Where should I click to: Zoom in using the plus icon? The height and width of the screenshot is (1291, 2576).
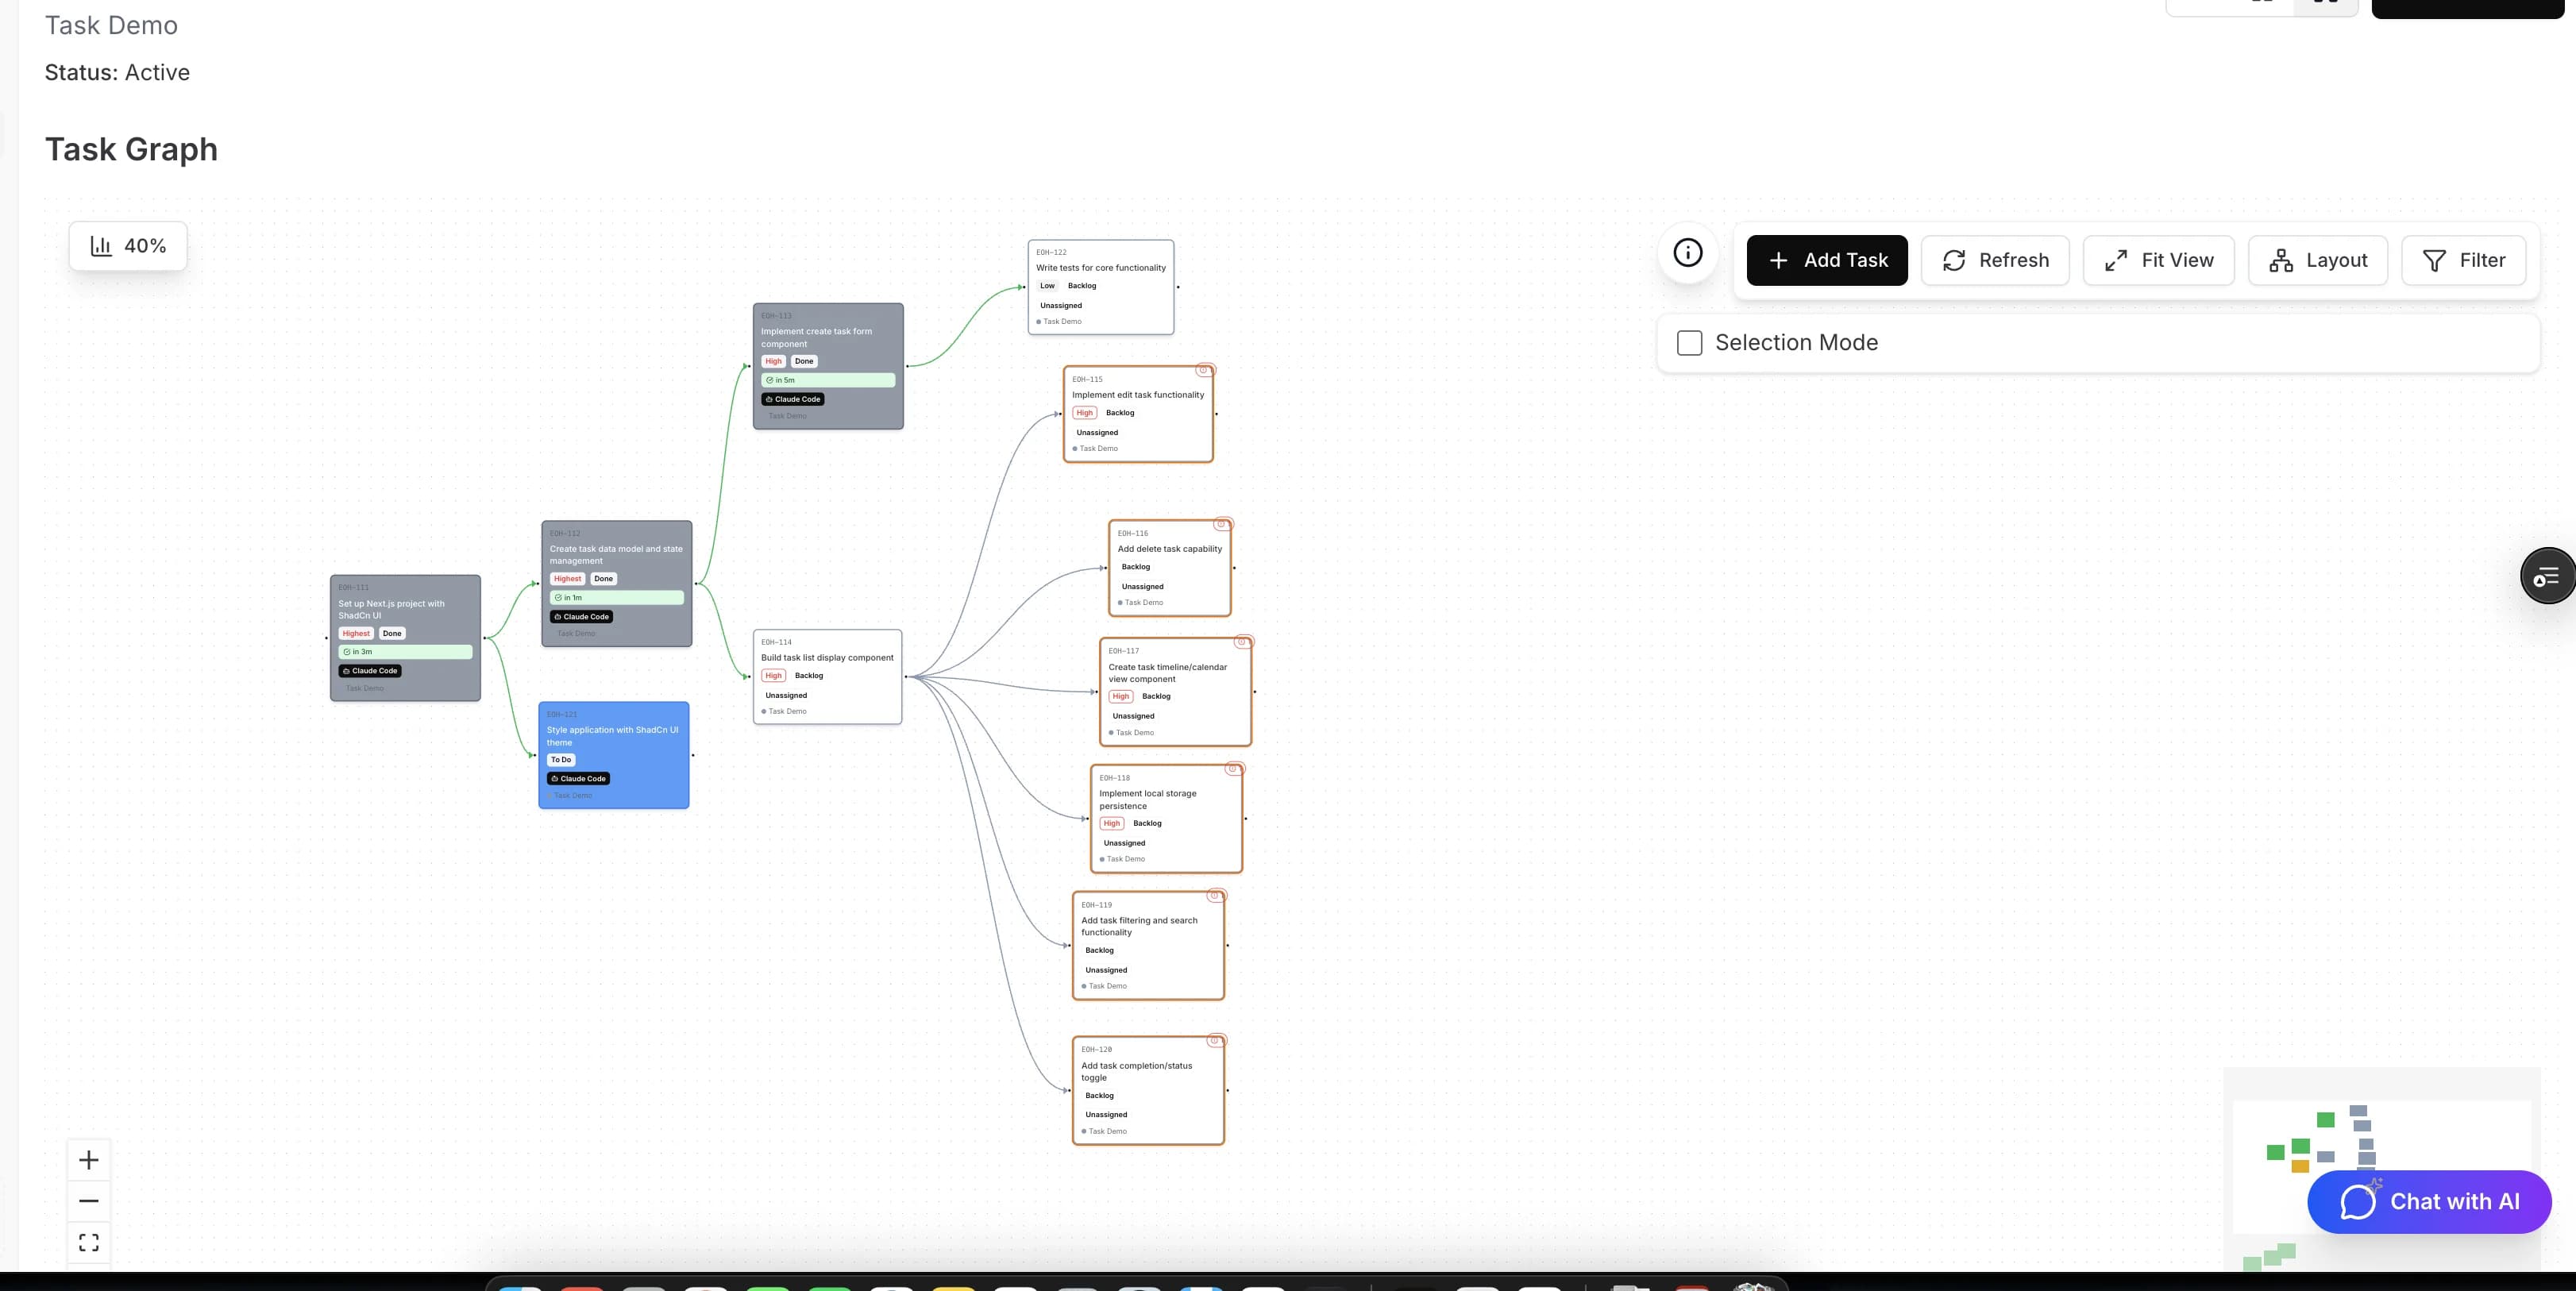click(x=88, y=1160)
